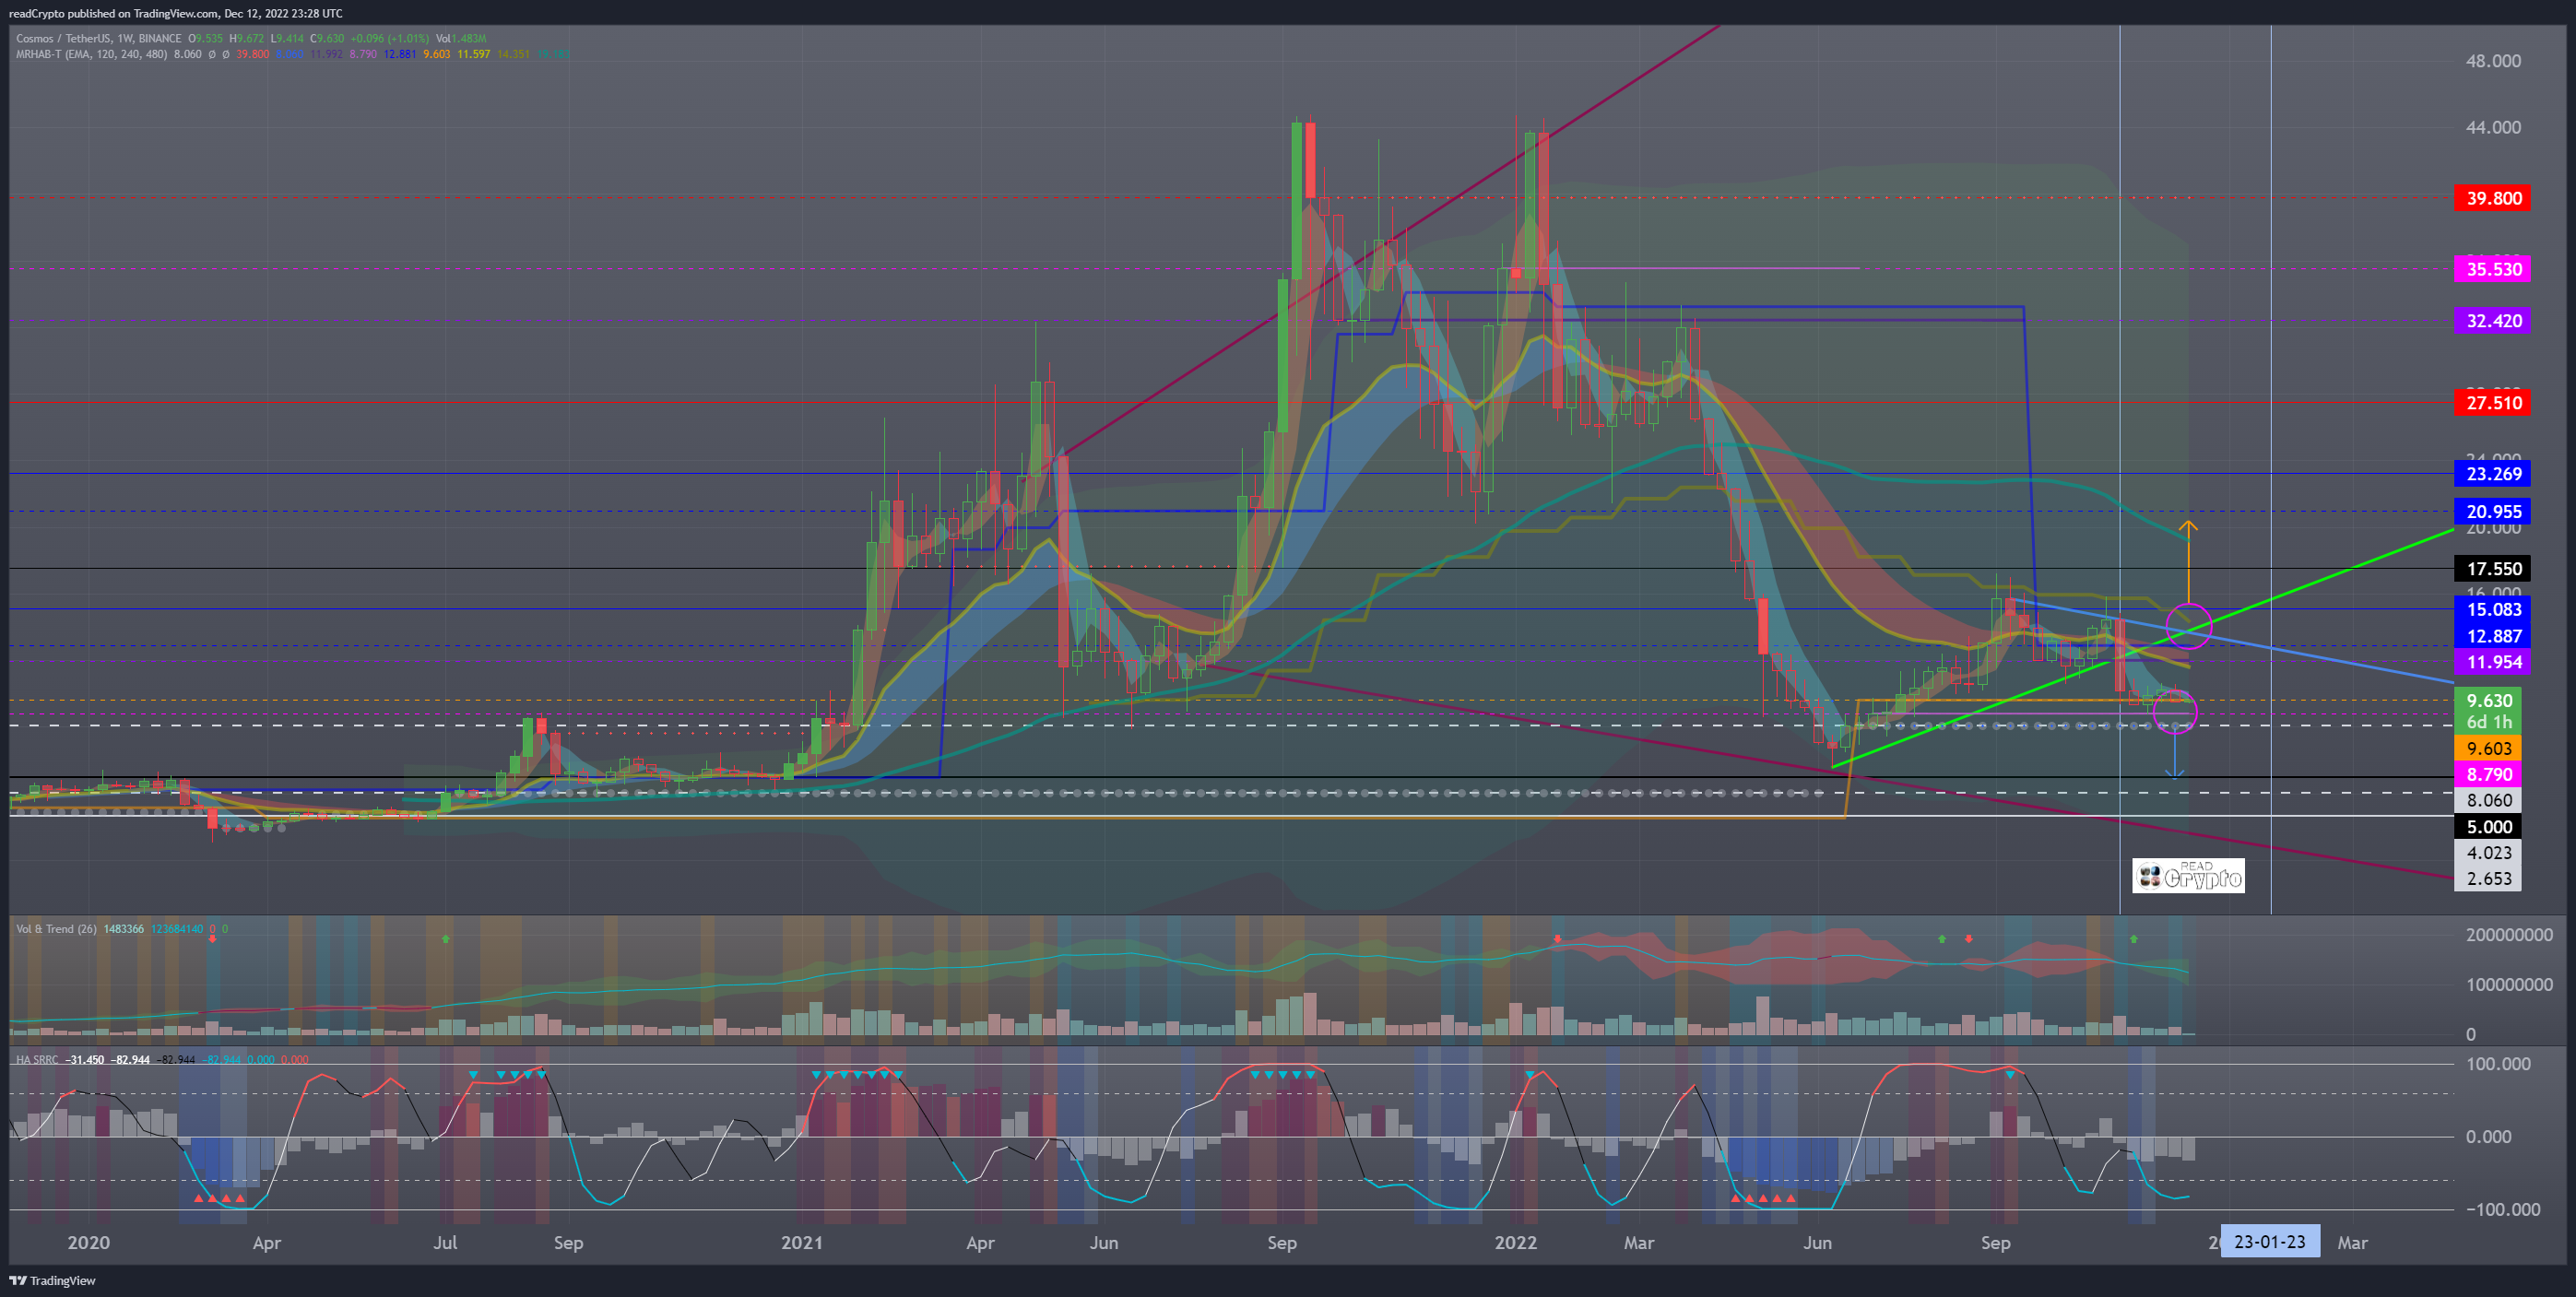Click the magenta 35.530 price axis label
This screenshot has height=1297, width=2576.
(x=2492, y=269)
